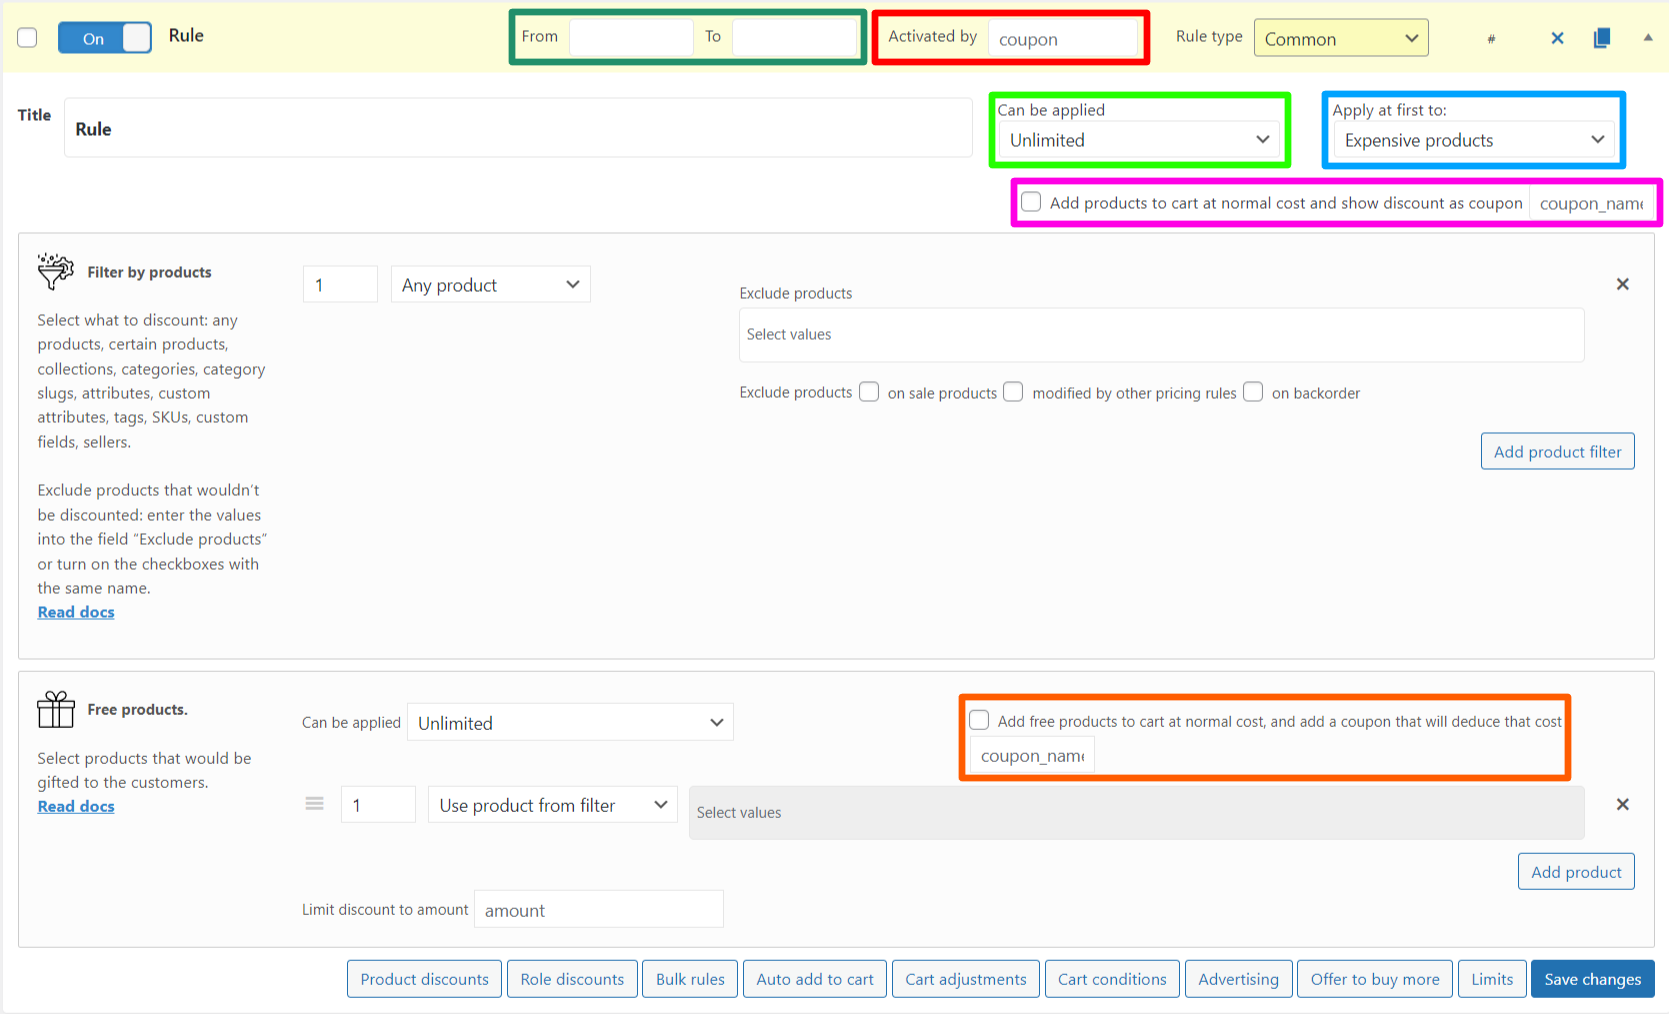Check exclude modified by other pricing rules
The width and height of the screenshot is (1669, 1014).
tap(1013, 392)
